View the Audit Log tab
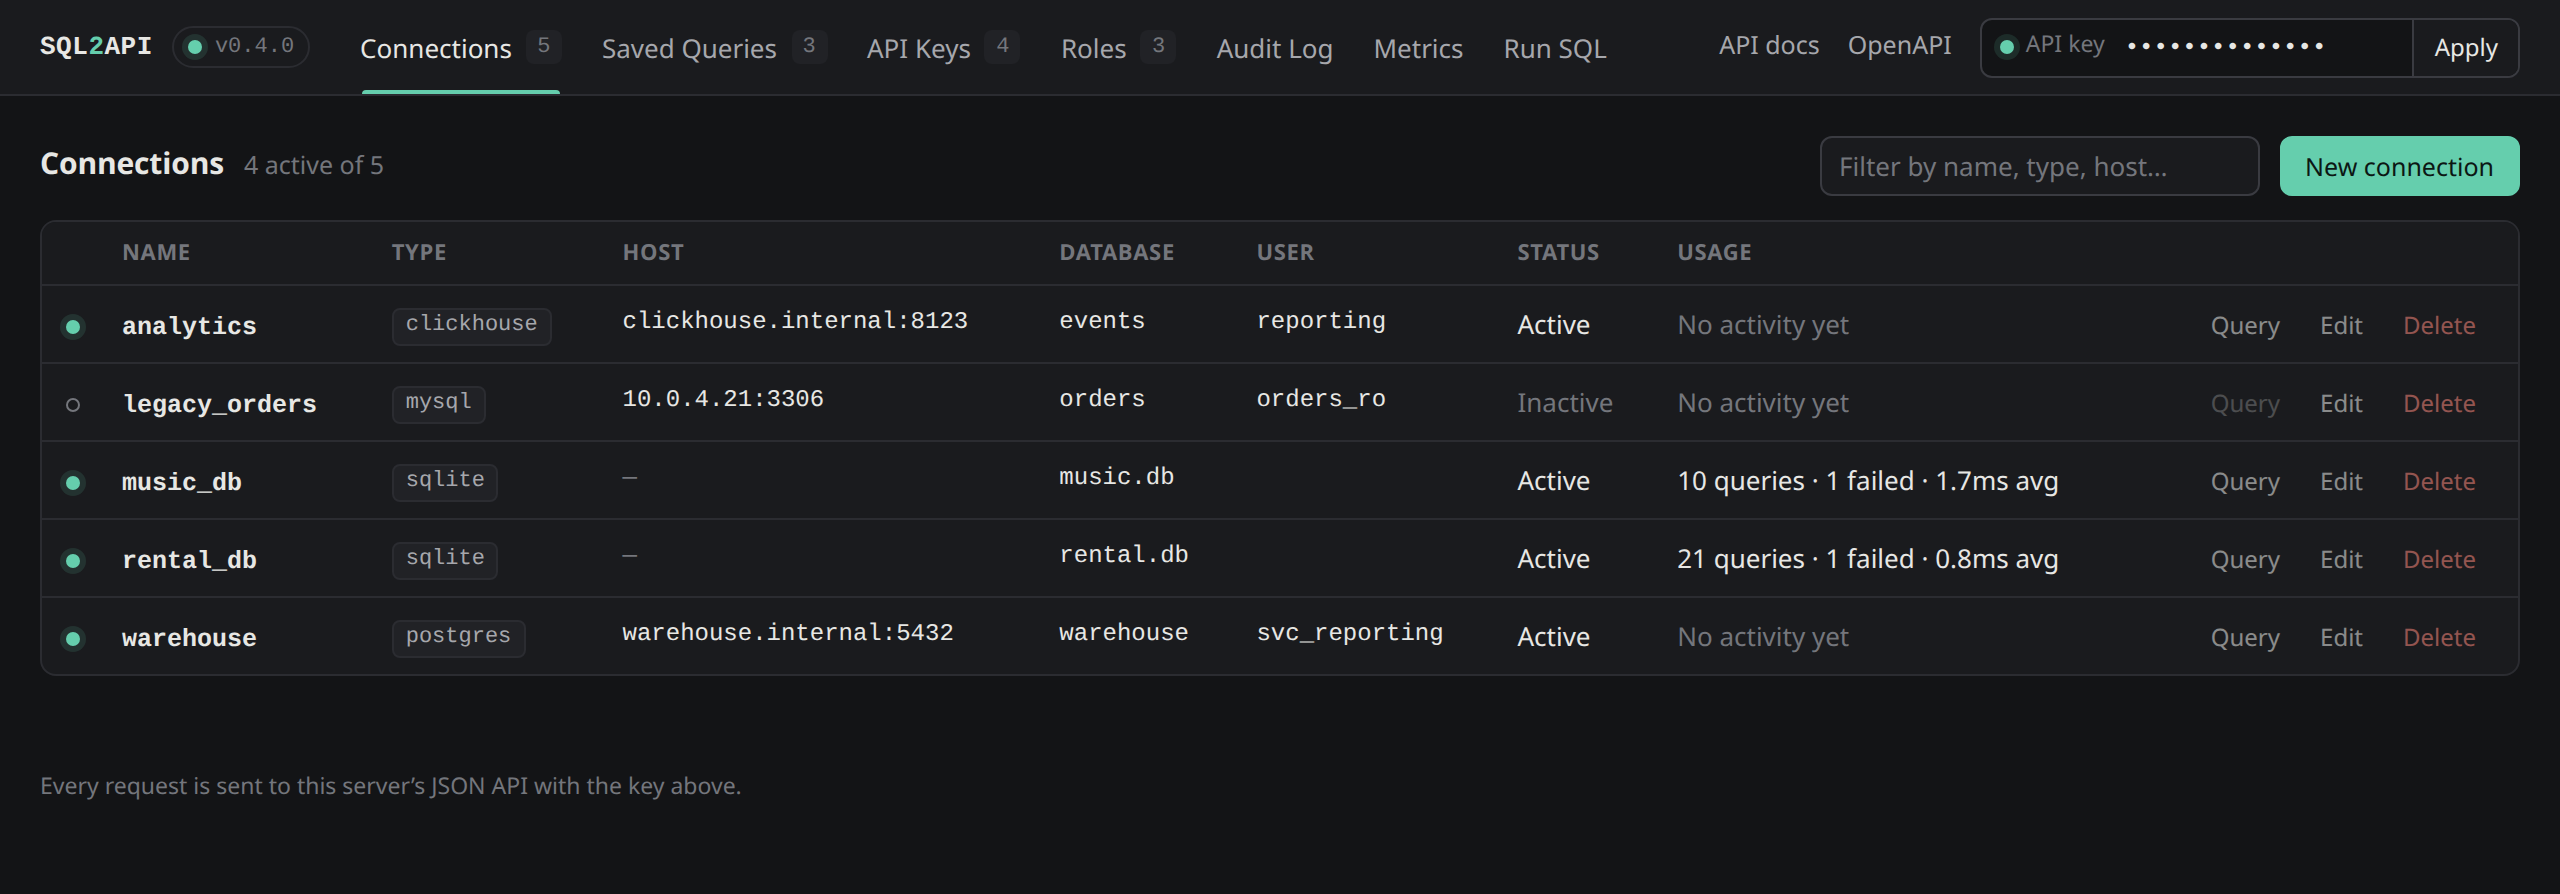Screen dimensions: 2560x894 coord(1274,48)
